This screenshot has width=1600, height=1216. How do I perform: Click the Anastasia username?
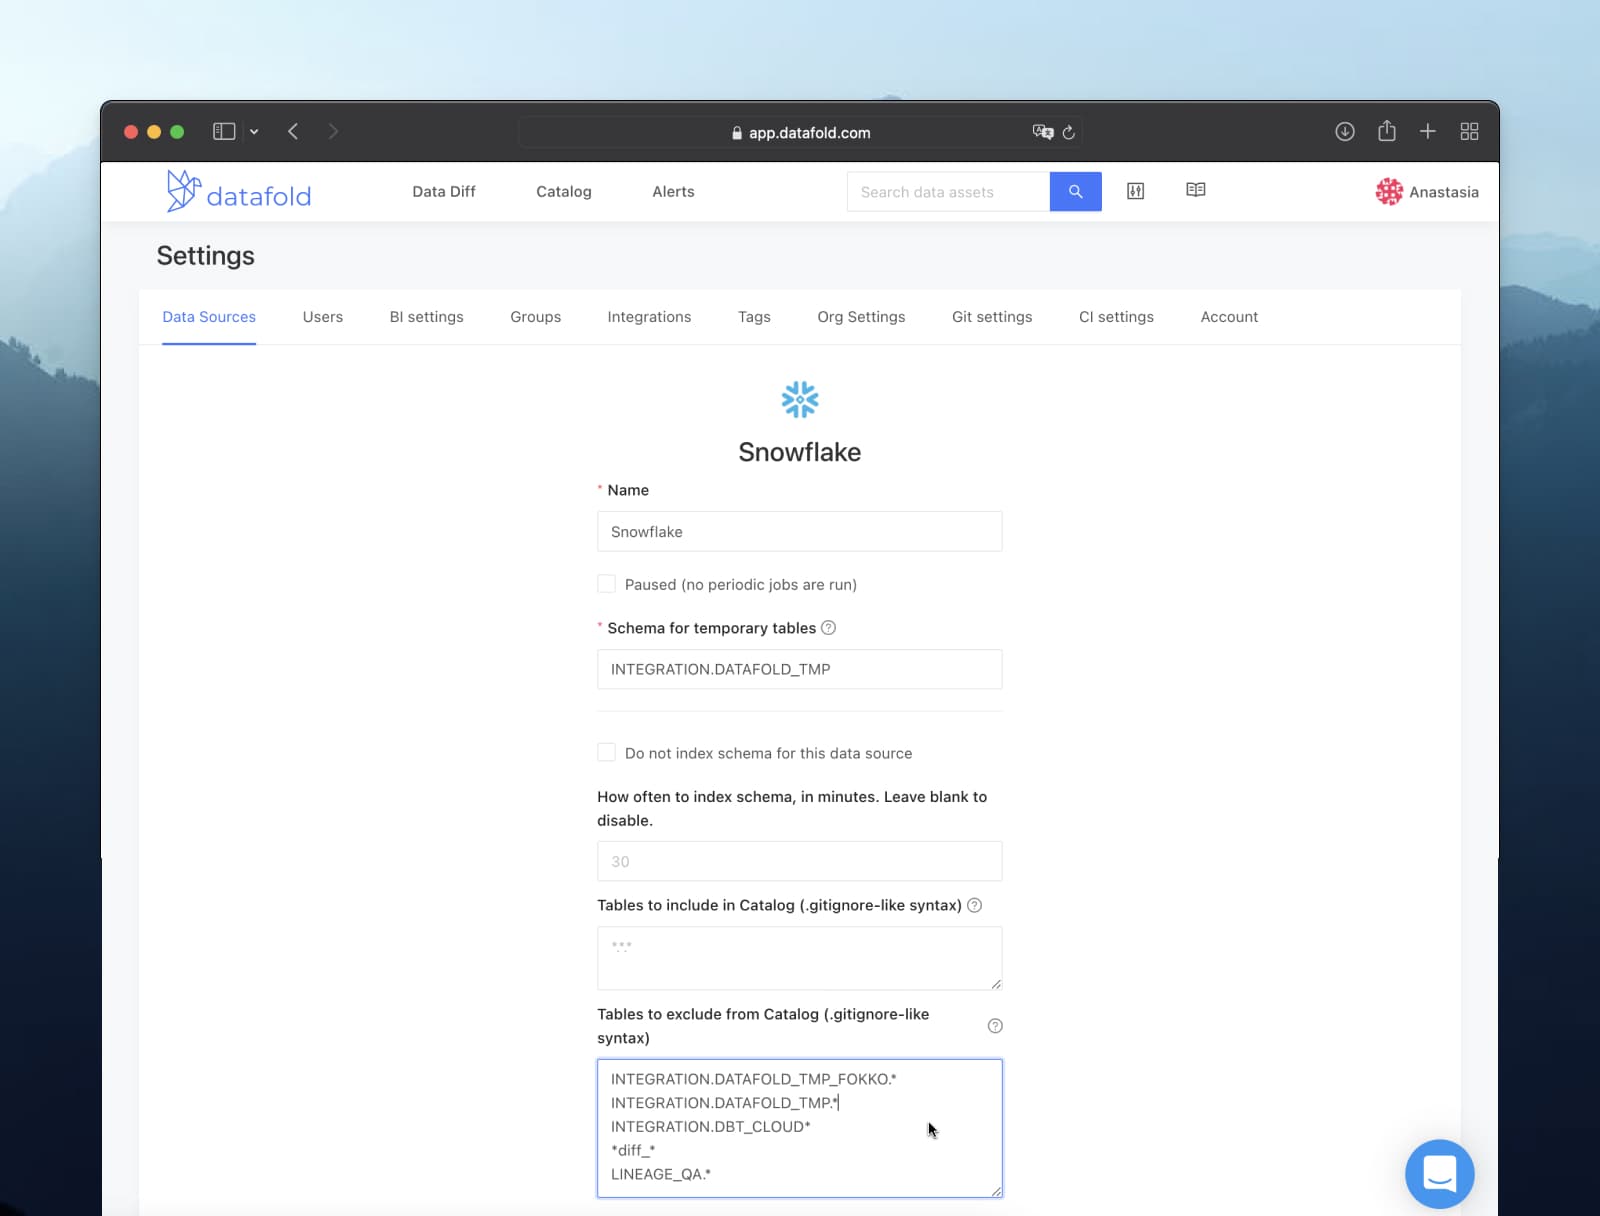coord(1444,192)
